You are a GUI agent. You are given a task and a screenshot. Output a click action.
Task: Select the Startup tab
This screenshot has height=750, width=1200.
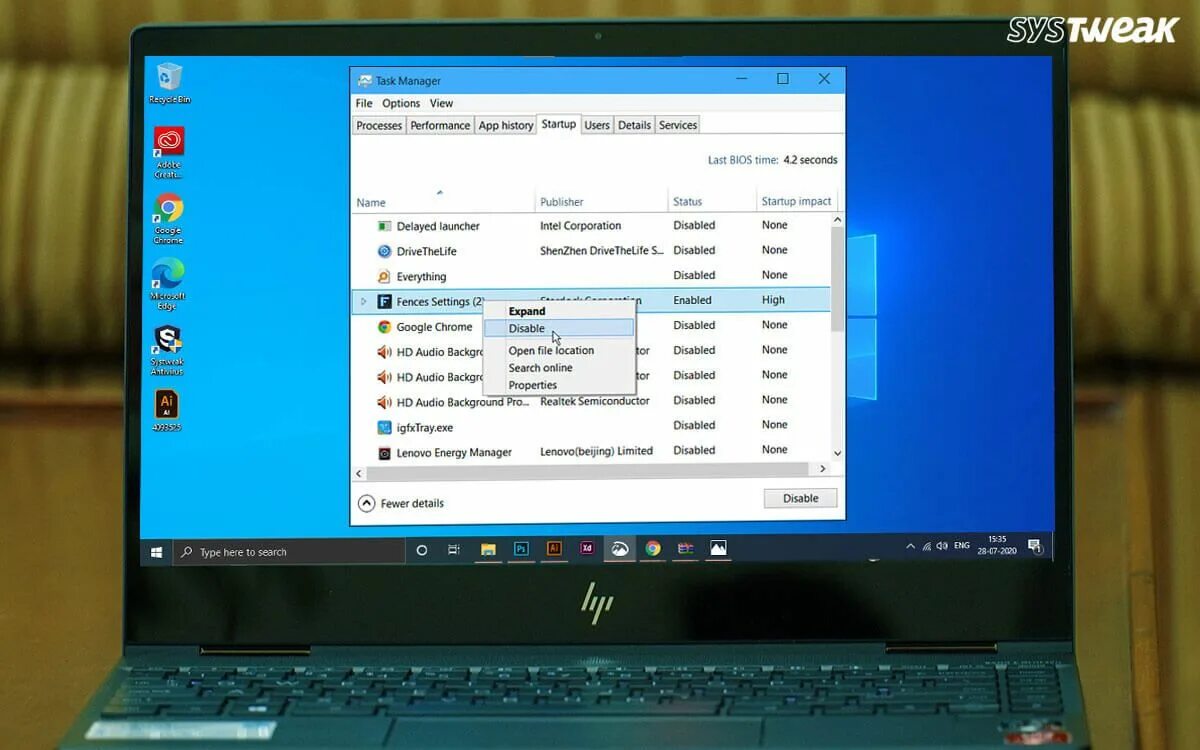coord(559,124)
